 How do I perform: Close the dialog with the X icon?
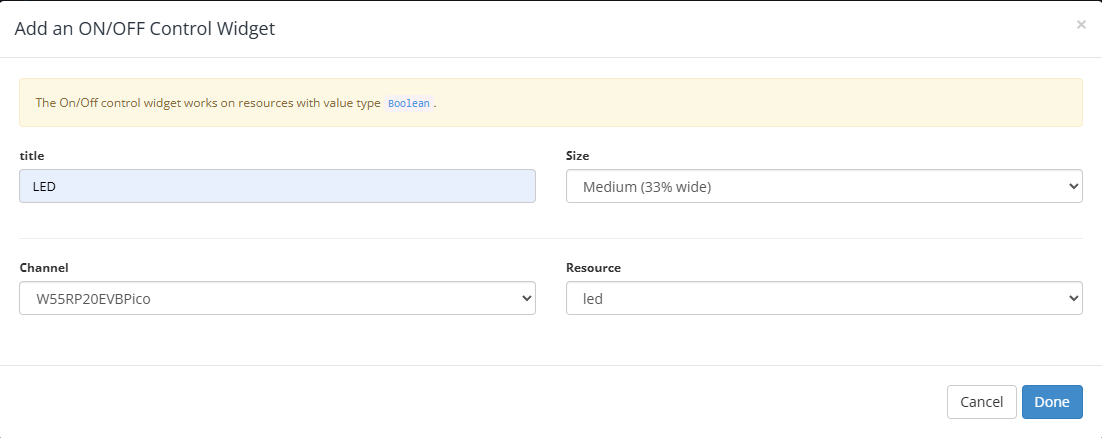click(1080, 25)
